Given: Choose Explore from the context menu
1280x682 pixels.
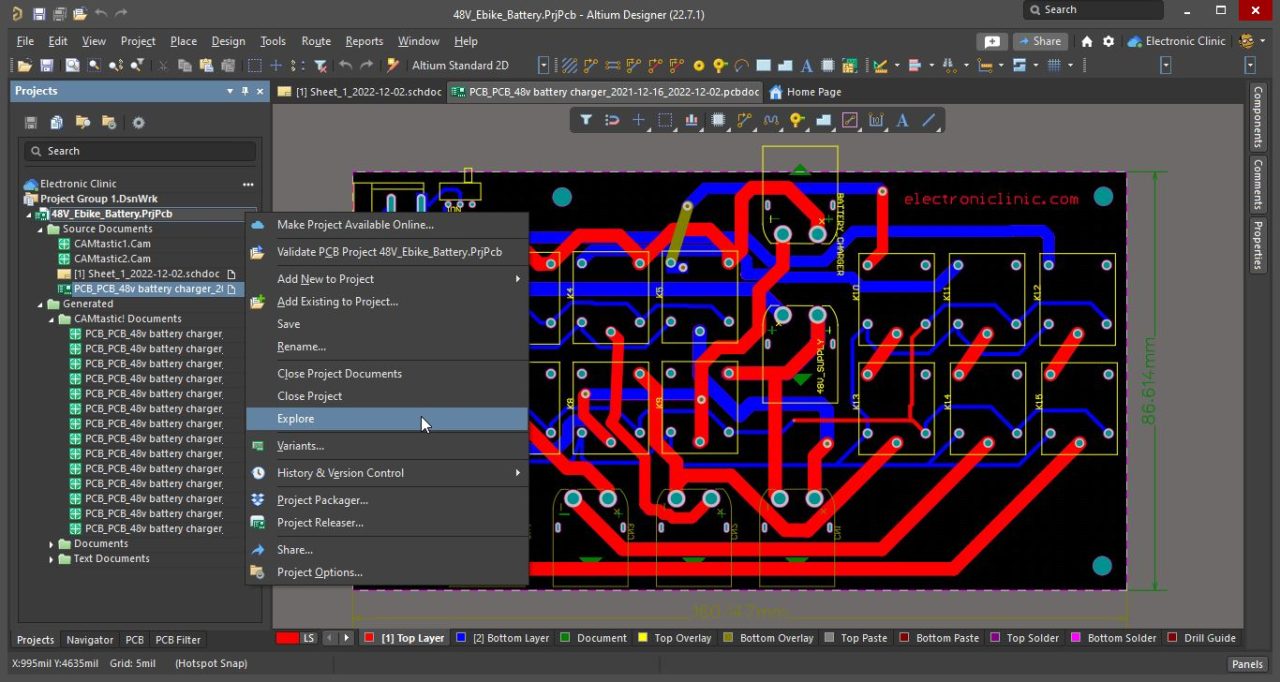Looking at the screenshot, I should (387, 419).
